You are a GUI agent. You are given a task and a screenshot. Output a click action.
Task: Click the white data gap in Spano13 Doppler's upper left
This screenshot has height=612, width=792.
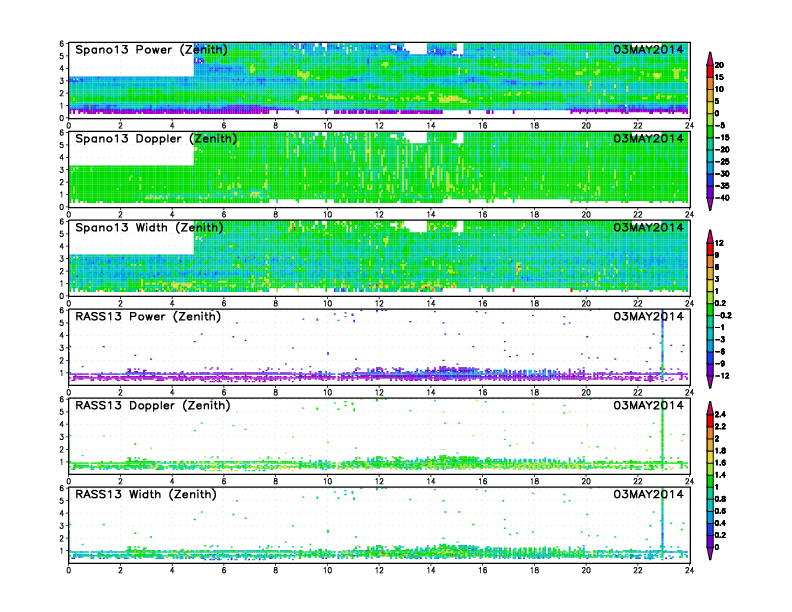pos(130,152)
